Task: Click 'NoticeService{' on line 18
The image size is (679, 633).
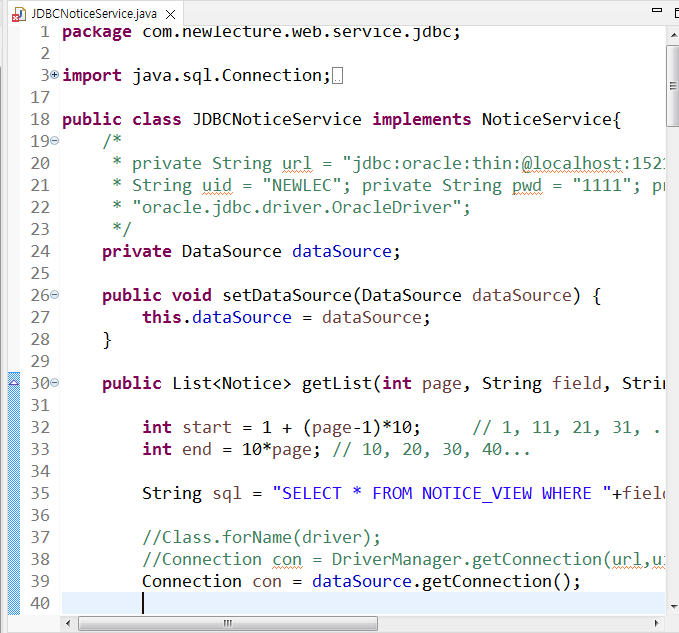Action: (x=551, y=119)
